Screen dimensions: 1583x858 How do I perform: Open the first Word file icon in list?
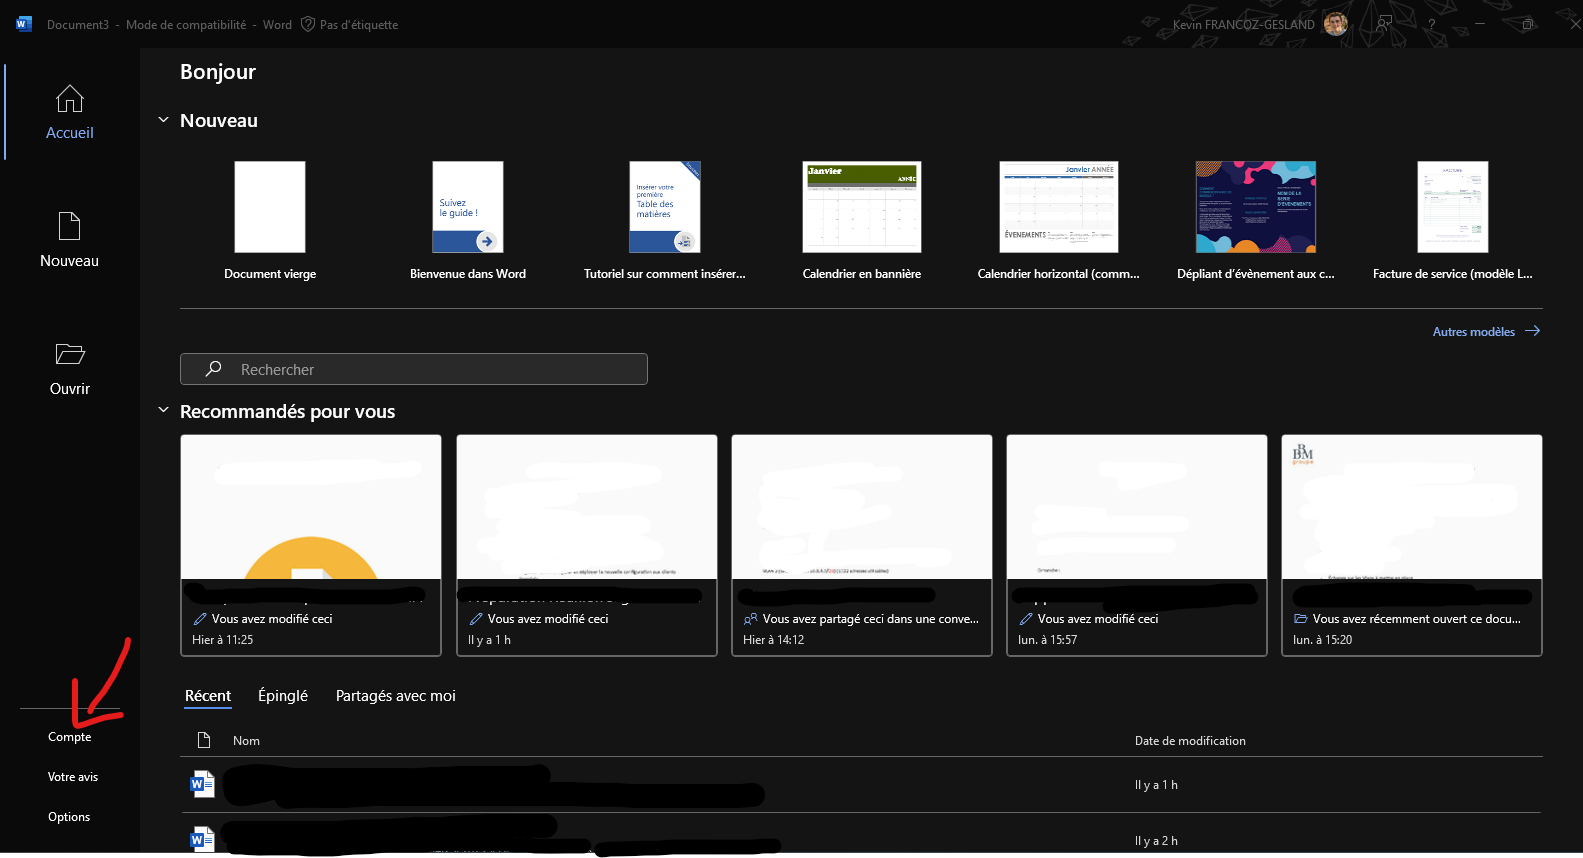point(202,784)
